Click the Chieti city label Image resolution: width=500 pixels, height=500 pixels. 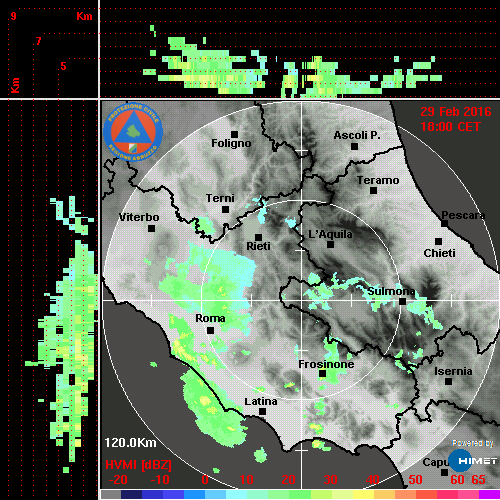pyautogui.click(x=439, y=253)
